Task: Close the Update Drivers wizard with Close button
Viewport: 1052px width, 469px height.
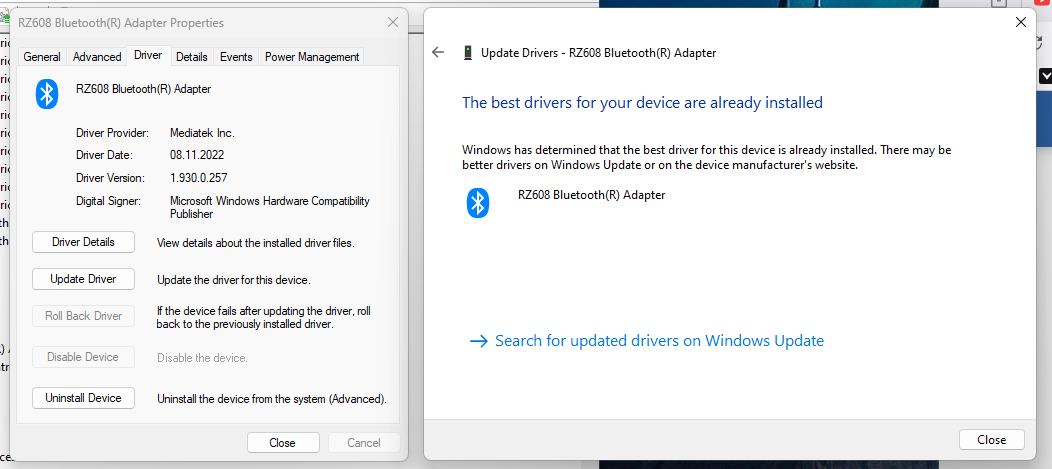Action: (x=992, y=440)
